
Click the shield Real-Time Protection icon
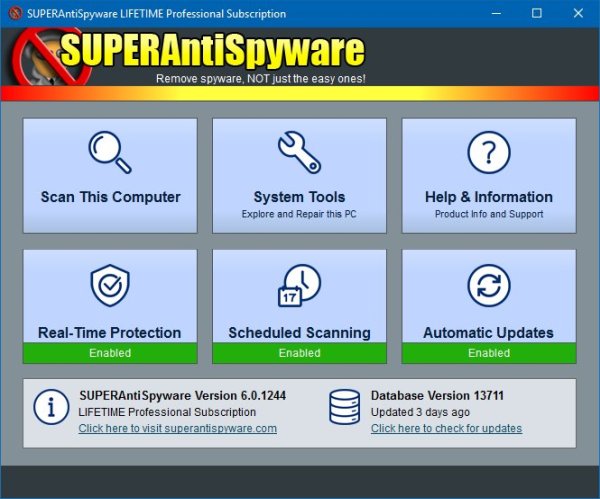[x=109, y=287]
